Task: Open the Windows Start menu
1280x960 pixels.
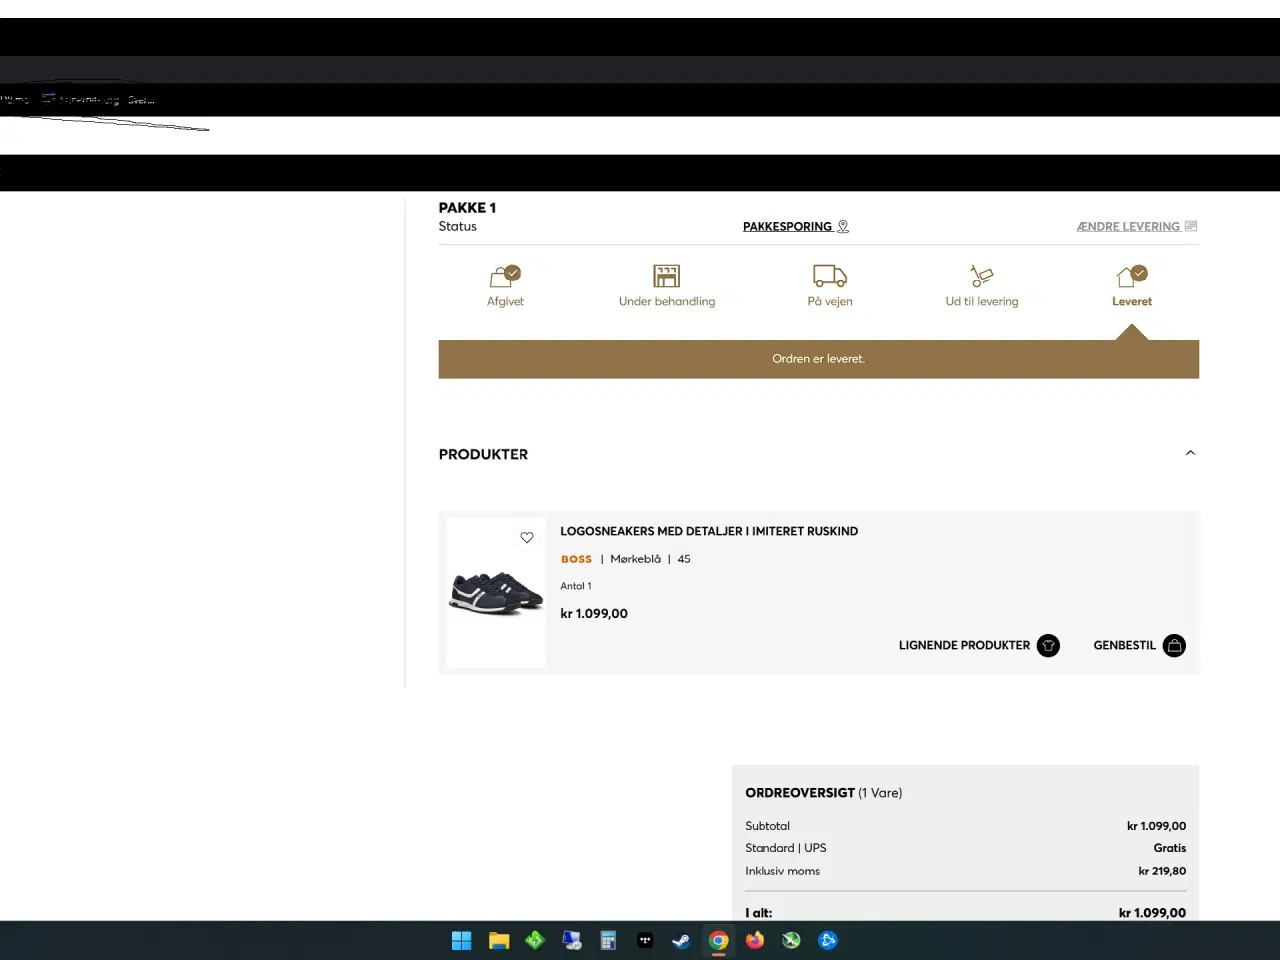Action: (x=461, y=940)
